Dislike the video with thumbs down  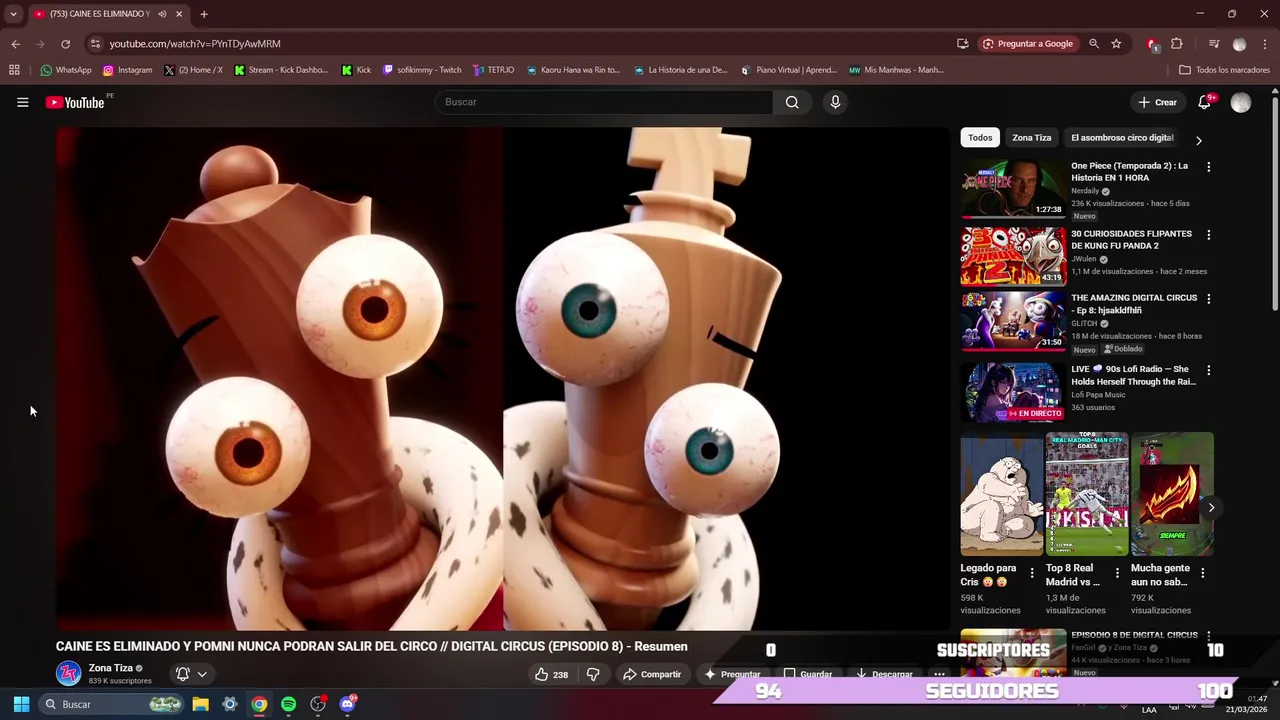point(593,674)
